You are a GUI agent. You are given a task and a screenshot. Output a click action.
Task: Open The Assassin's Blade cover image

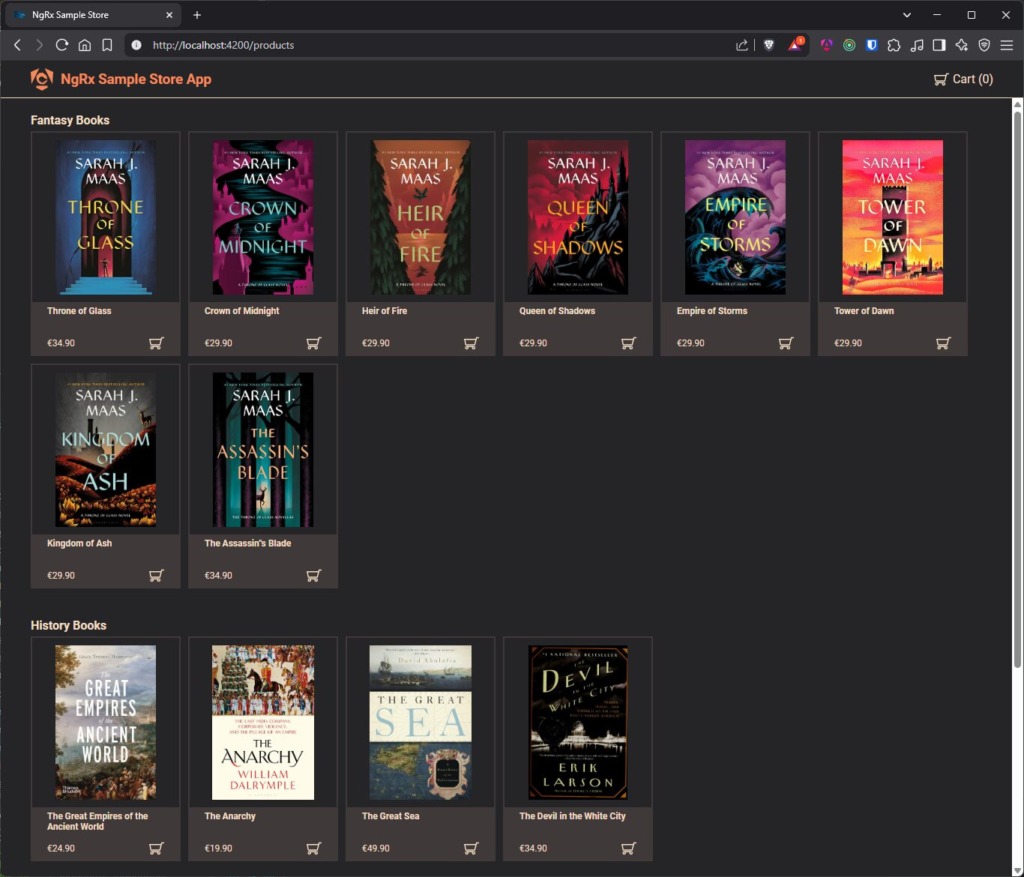point(263,449)
